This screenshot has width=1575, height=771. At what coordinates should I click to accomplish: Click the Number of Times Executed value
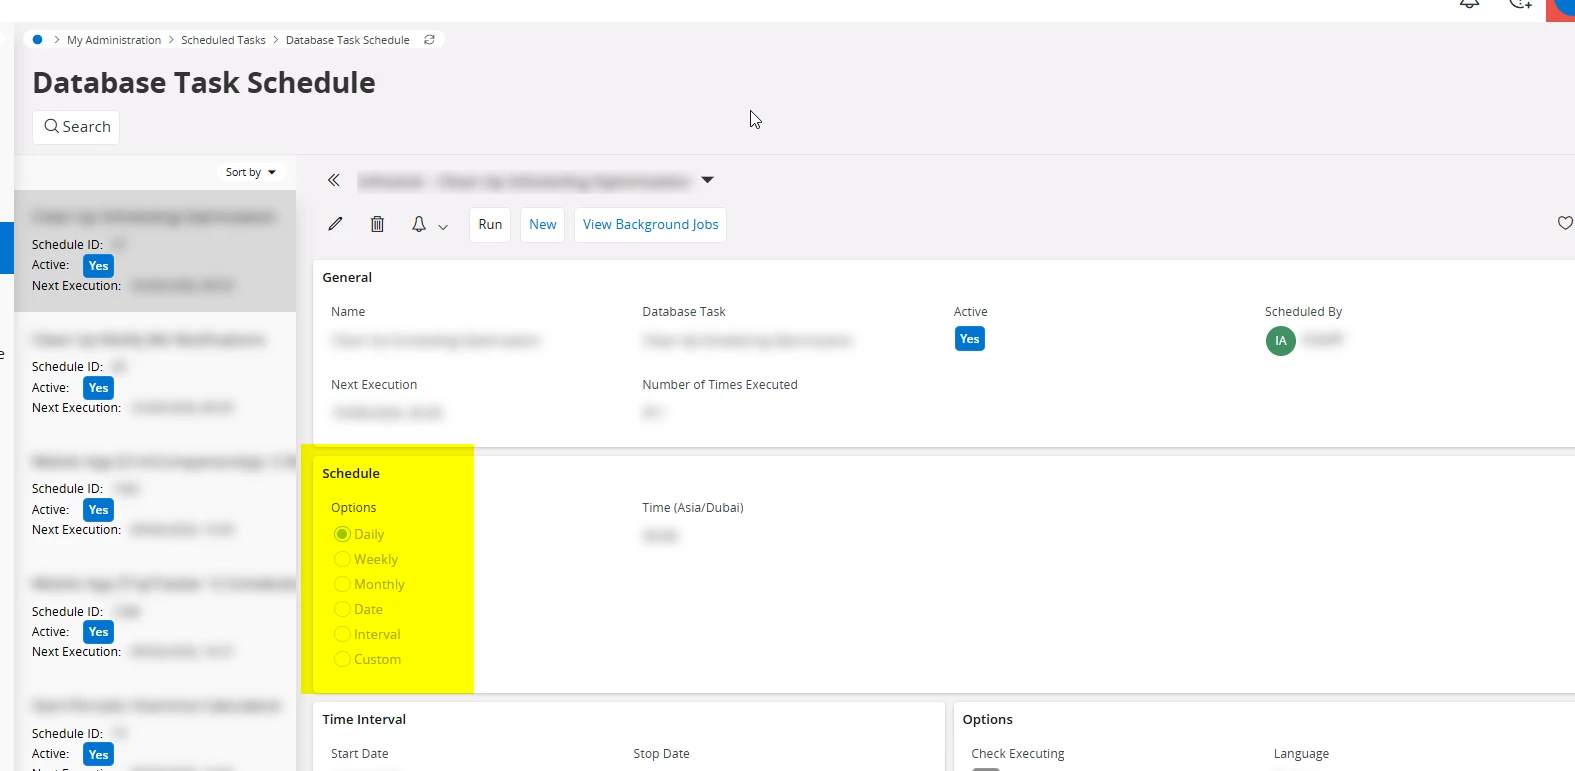click(x=653, y=413)
